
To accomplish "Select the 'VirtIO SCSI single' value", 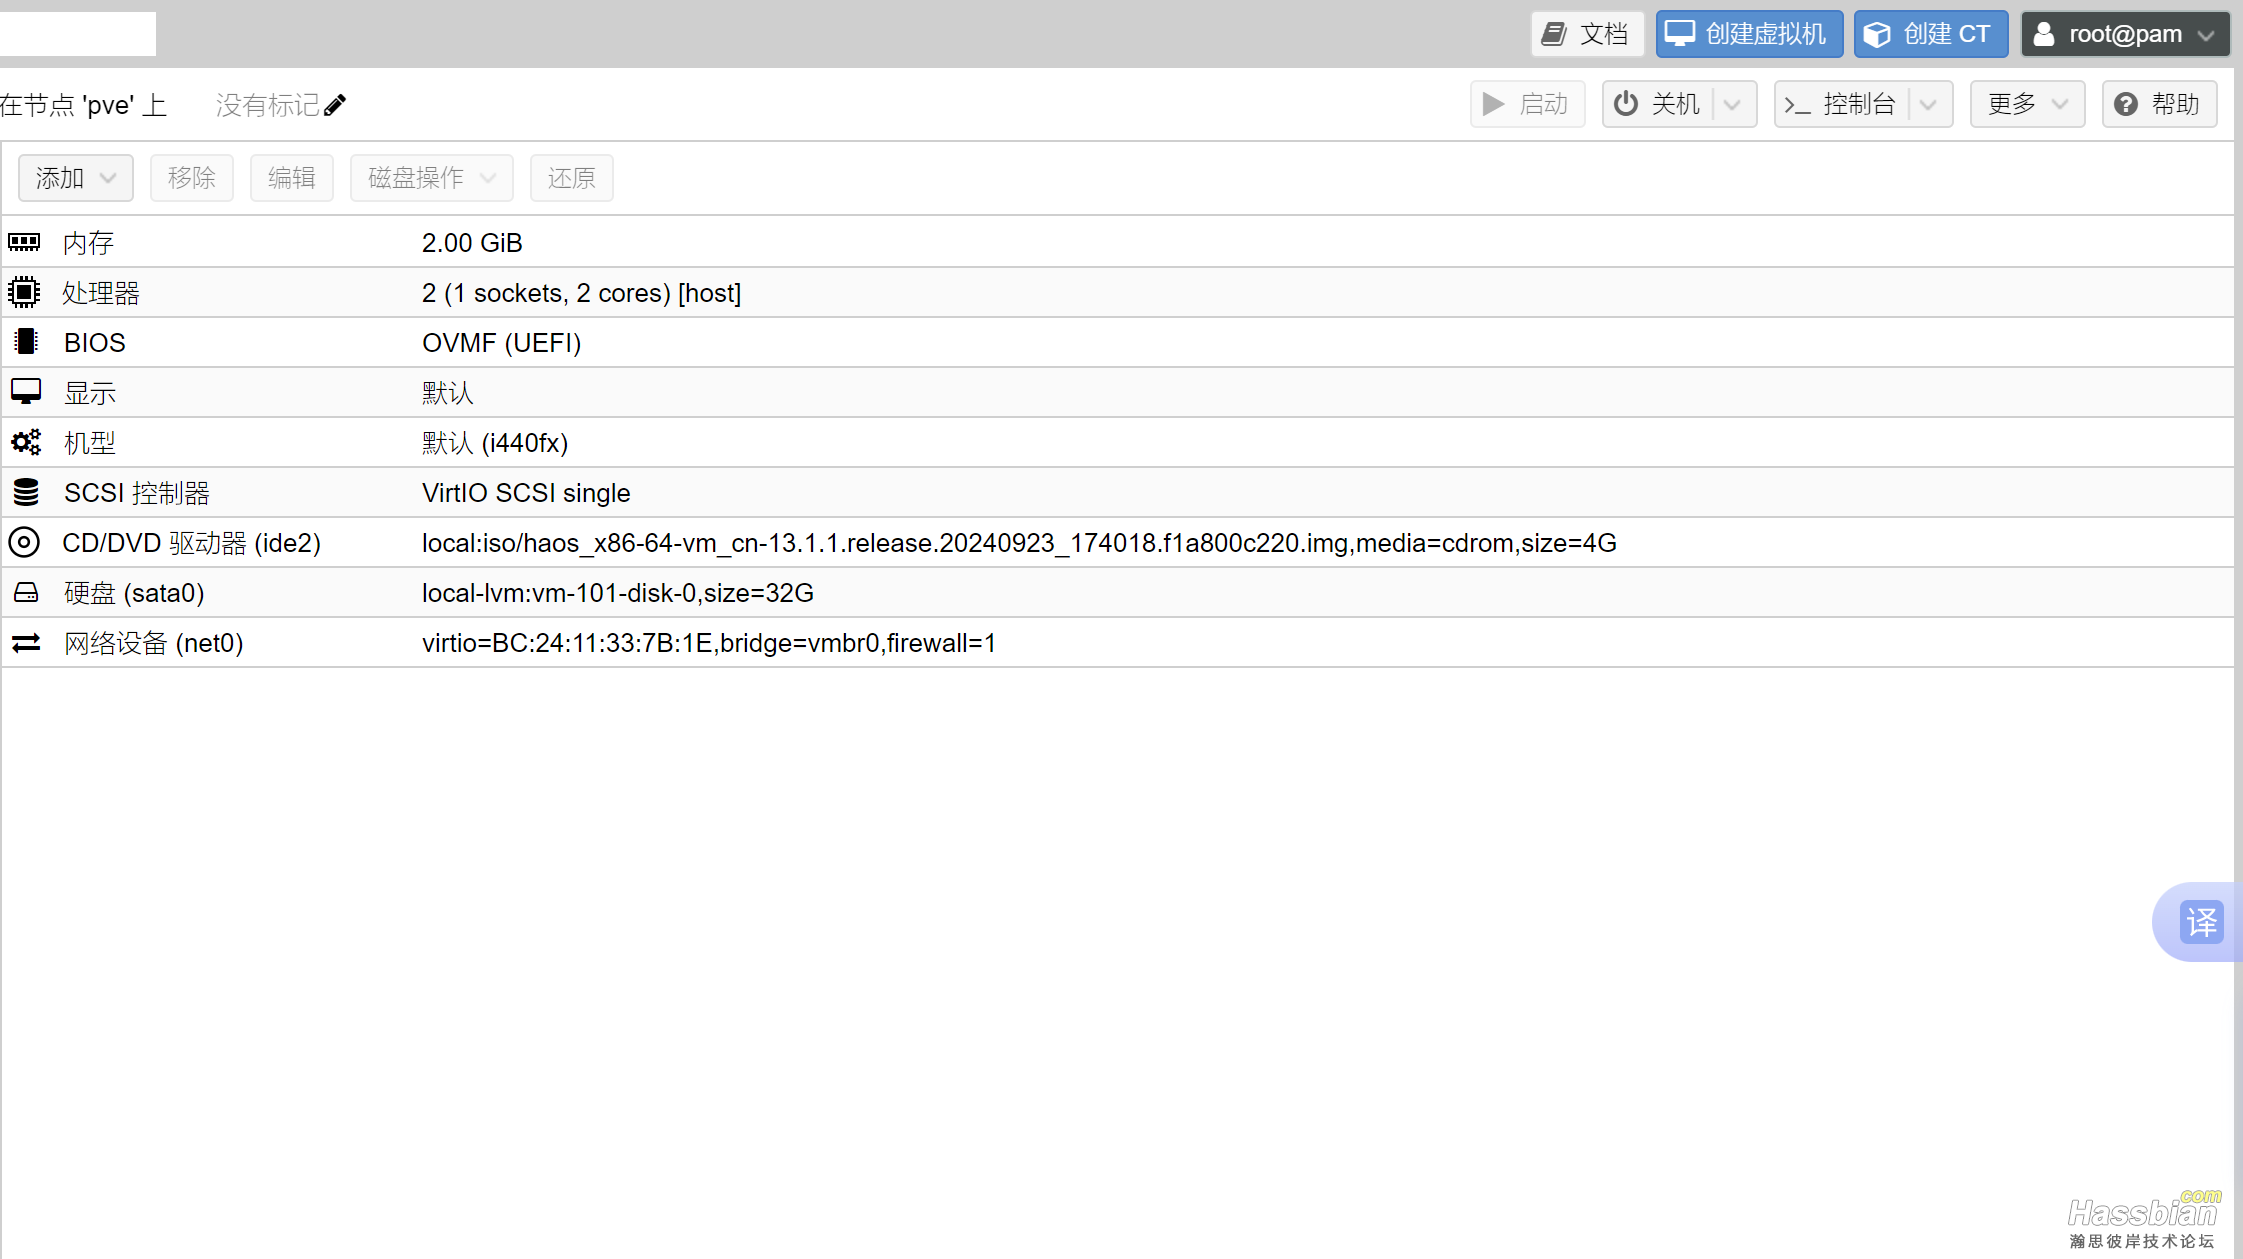I will [526, 493].
